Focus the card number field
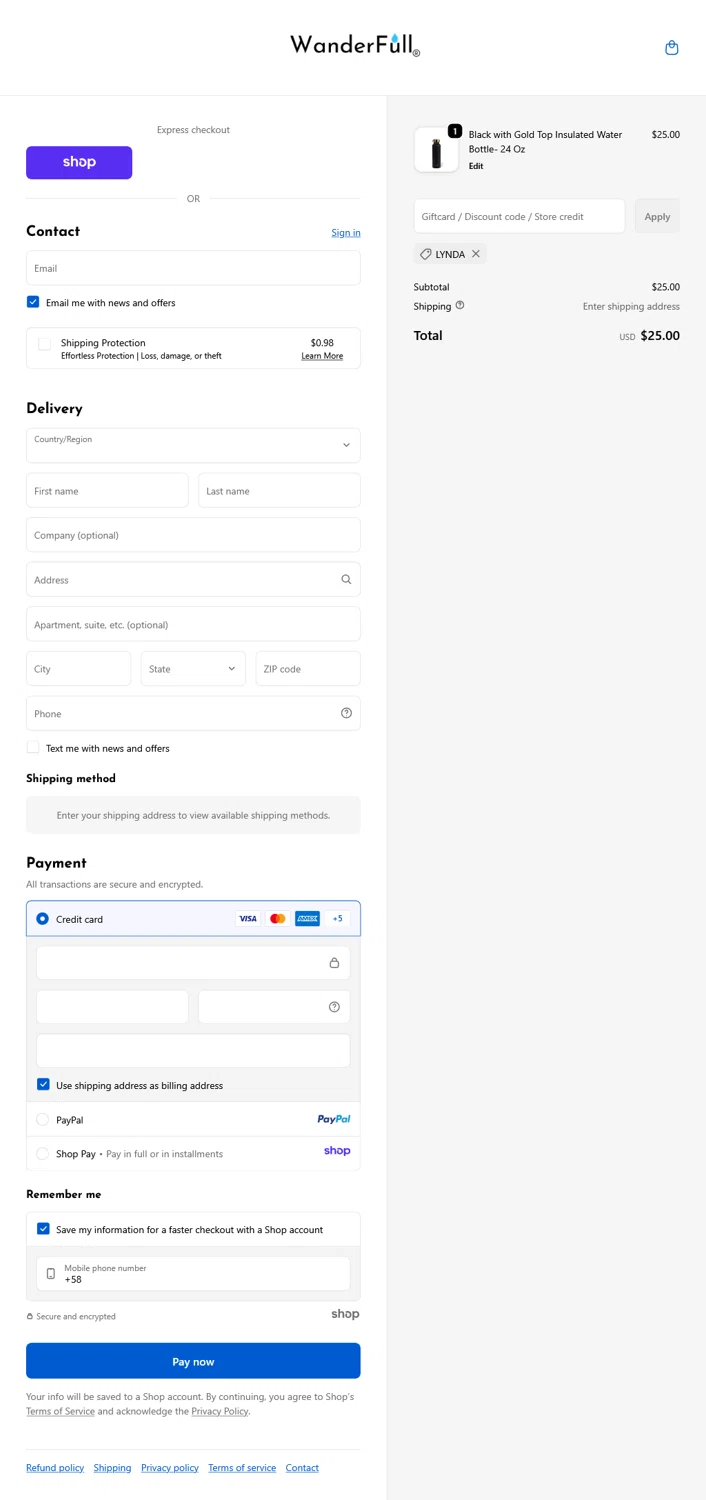 [x=193, y=963]
